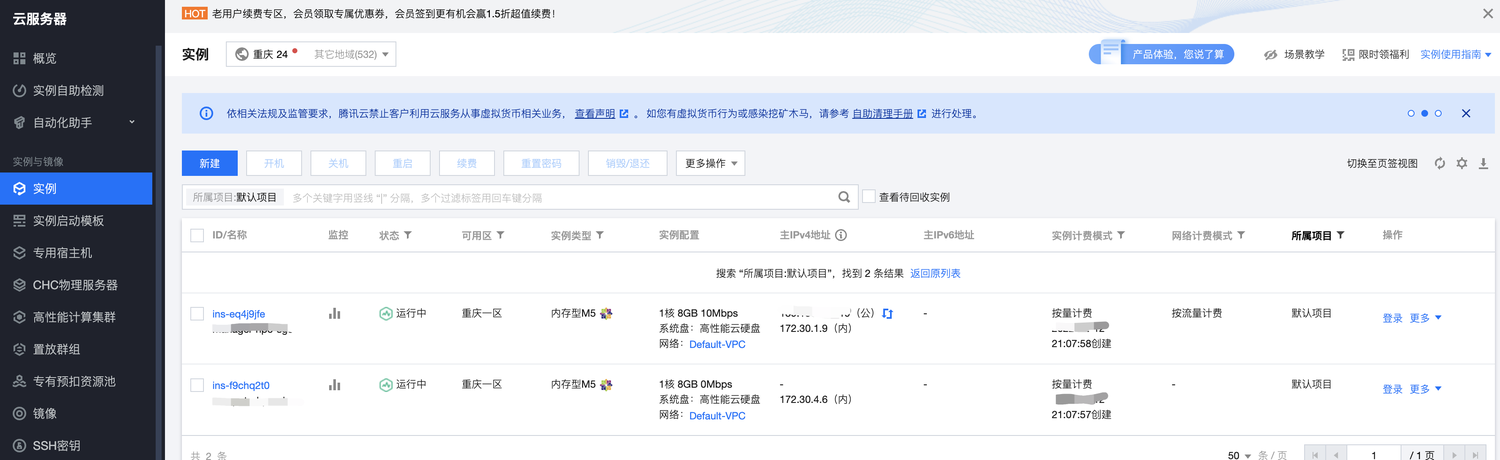This screenshot has width=1500, height=460.
Task: Go to the first notice carousel dot
Action: pyautogui.click(x=1411, y=114)
